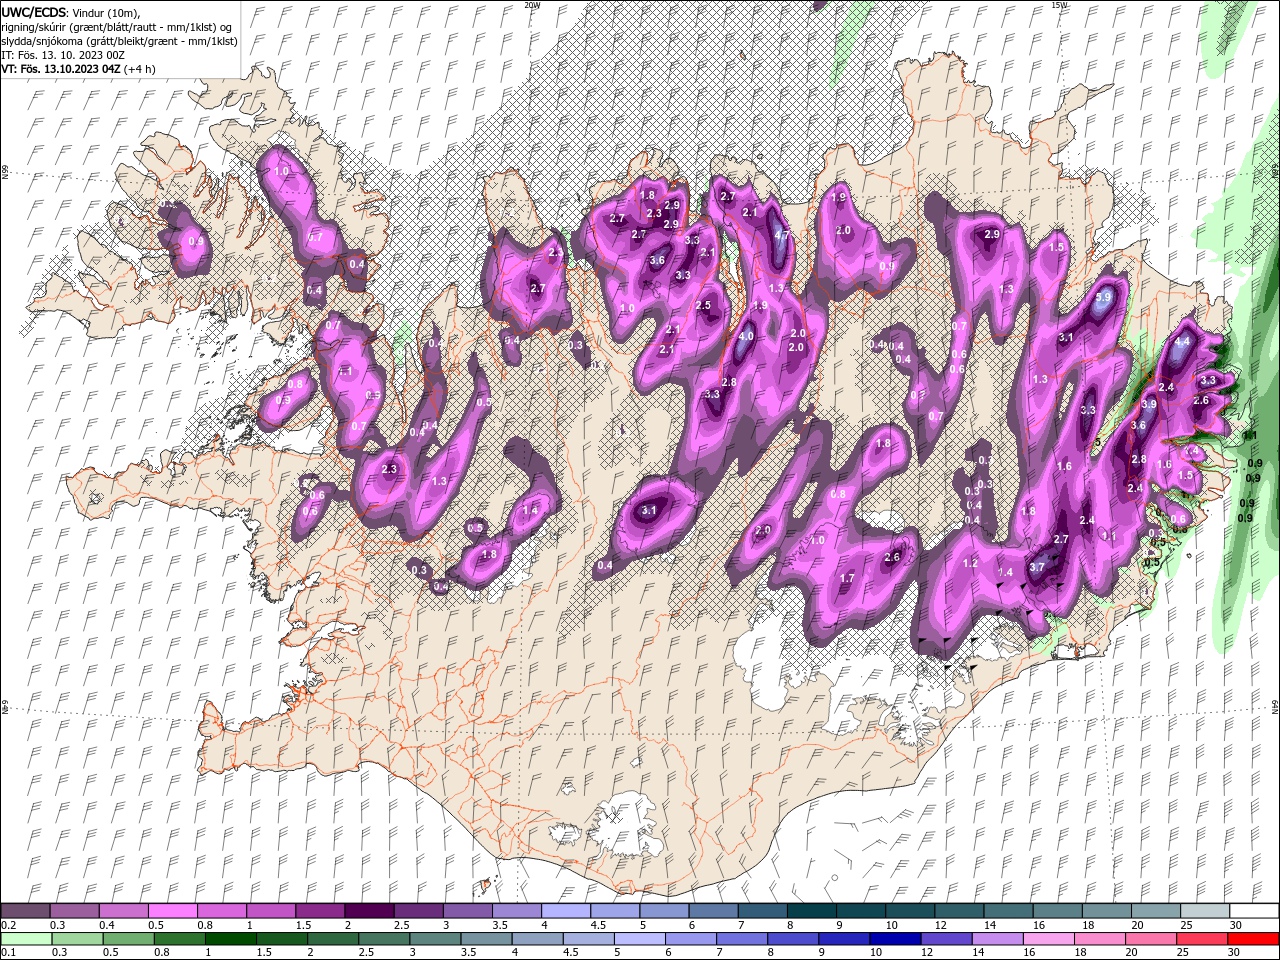Image resolution: width=1280 pixels, height=960 pixels.
Task: Click the lower legend swatch between 2.5 and 3
Action: click(384, 939)
